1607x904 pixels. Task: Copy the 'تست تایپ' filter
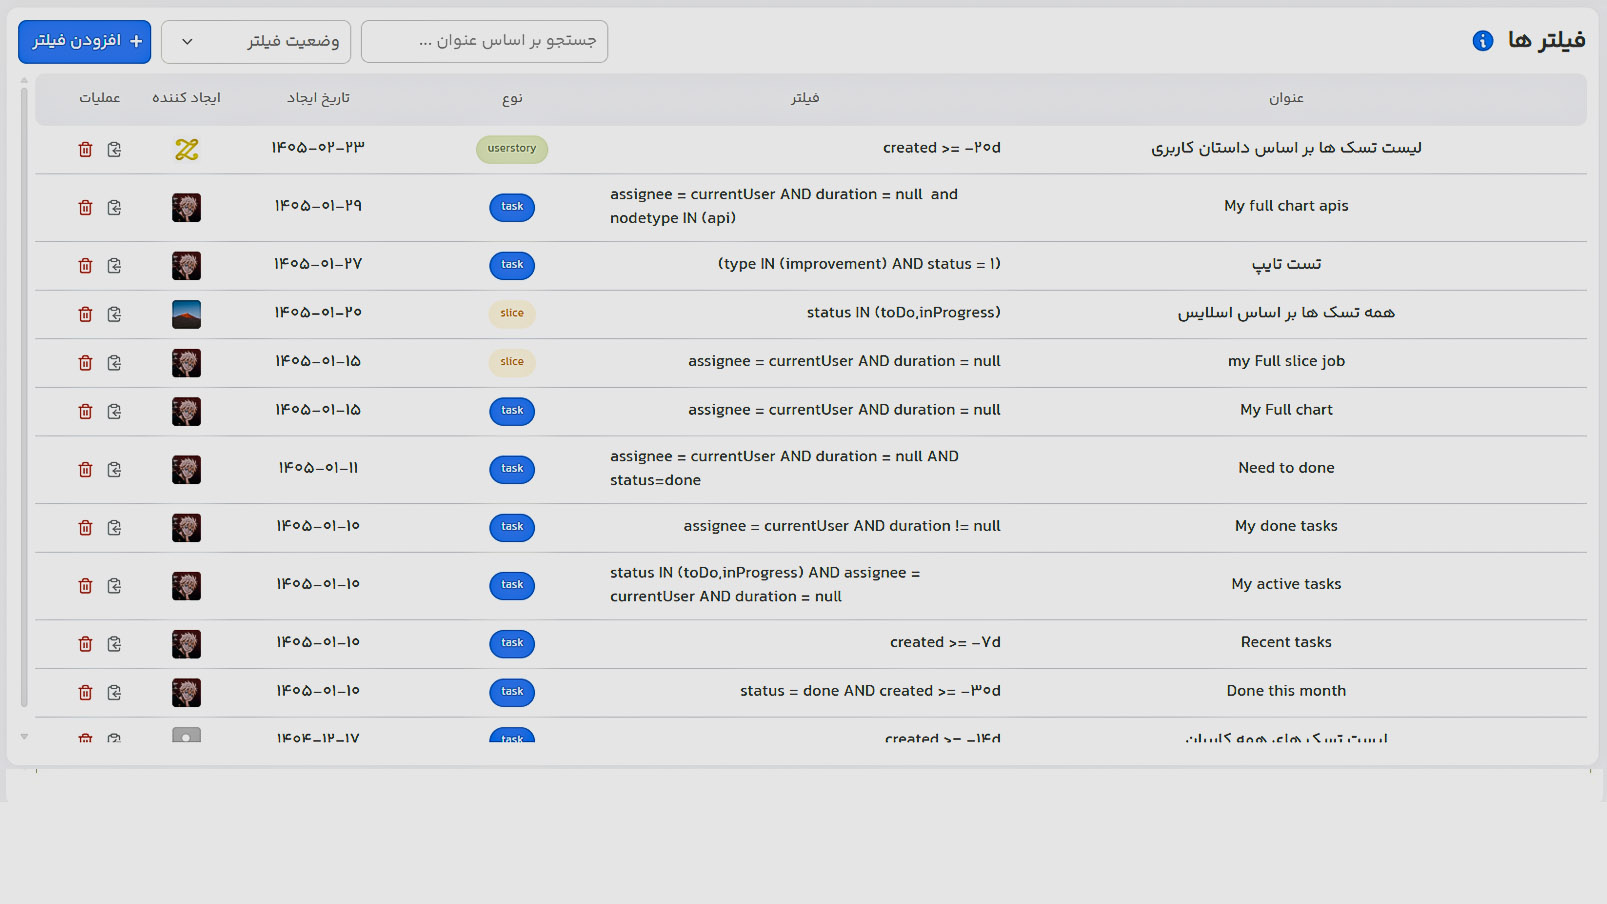(114, 266)
